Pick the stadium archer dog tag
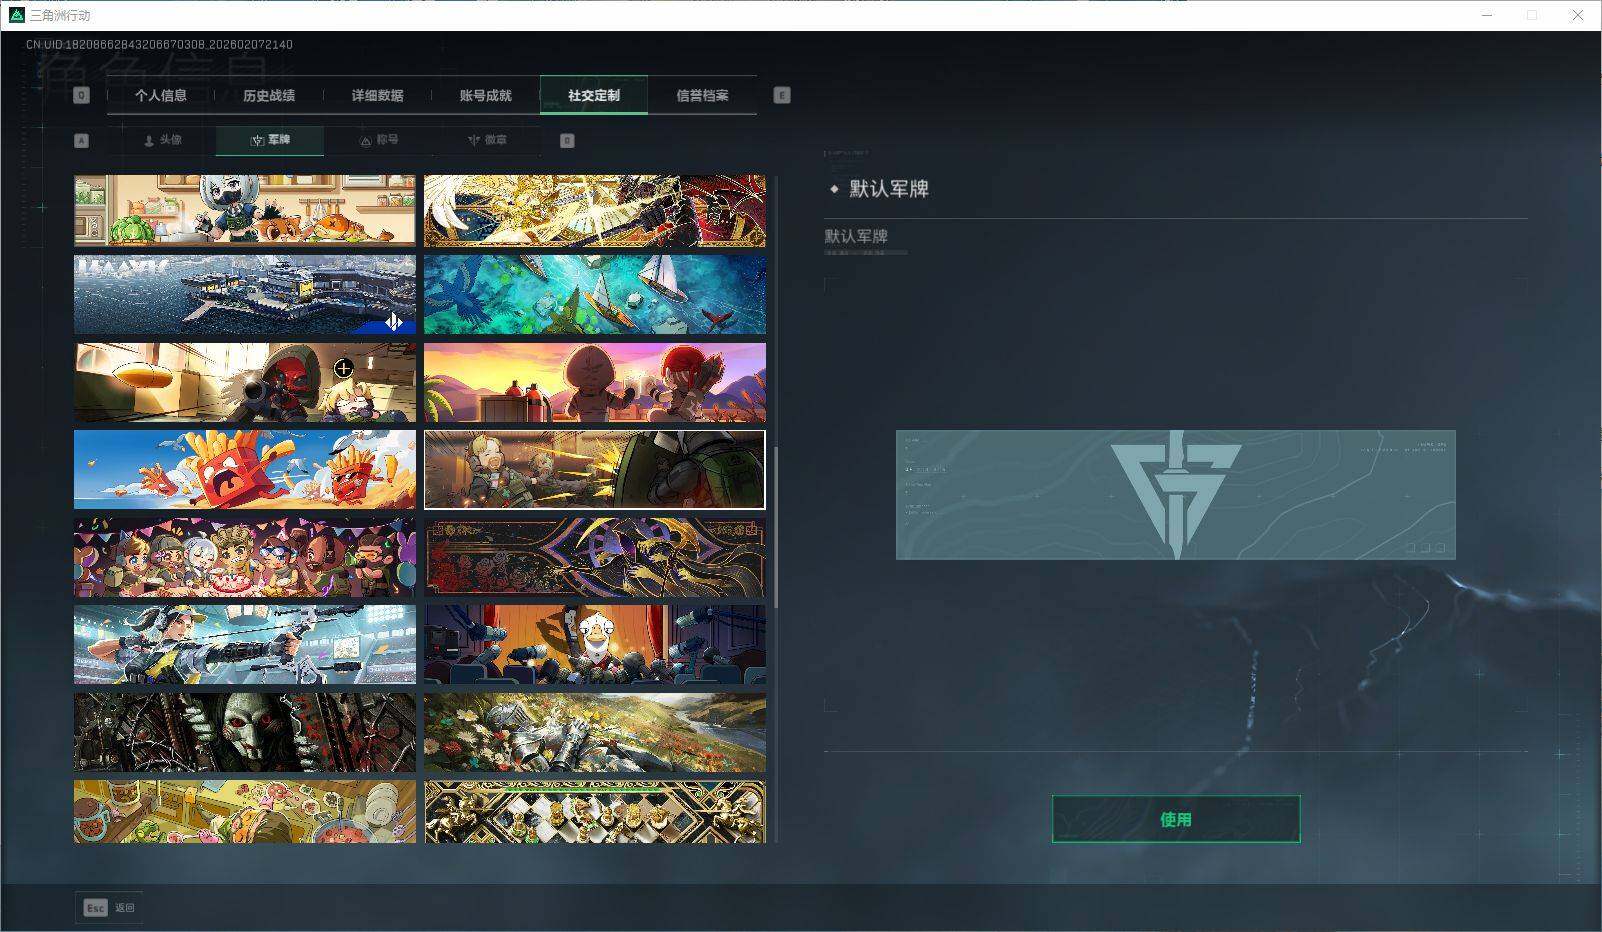1602x932 pixels. click(x=245, y=645)
